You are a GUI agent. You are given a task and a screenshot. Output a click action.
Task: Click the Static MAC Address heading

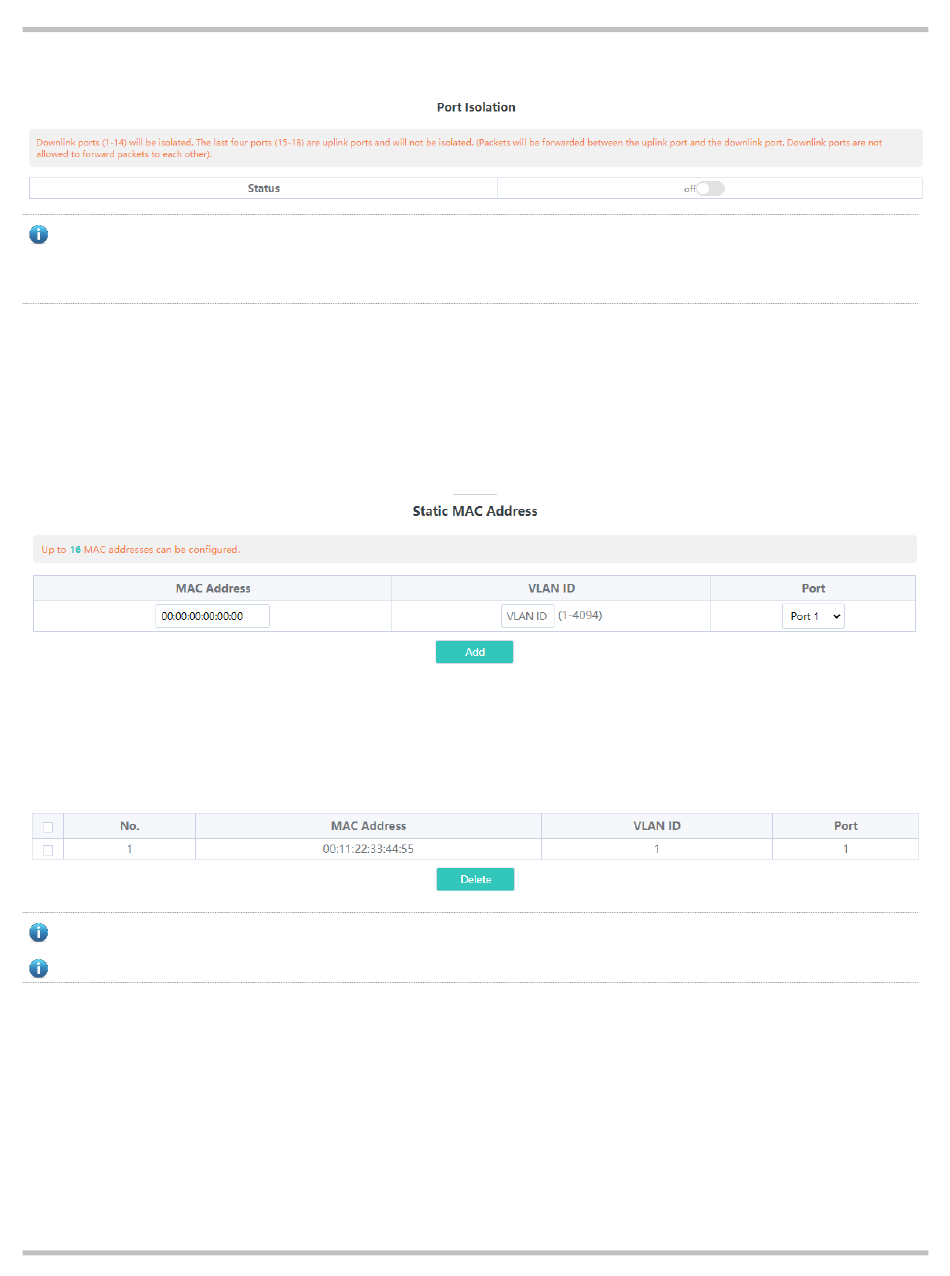[475, 511]
